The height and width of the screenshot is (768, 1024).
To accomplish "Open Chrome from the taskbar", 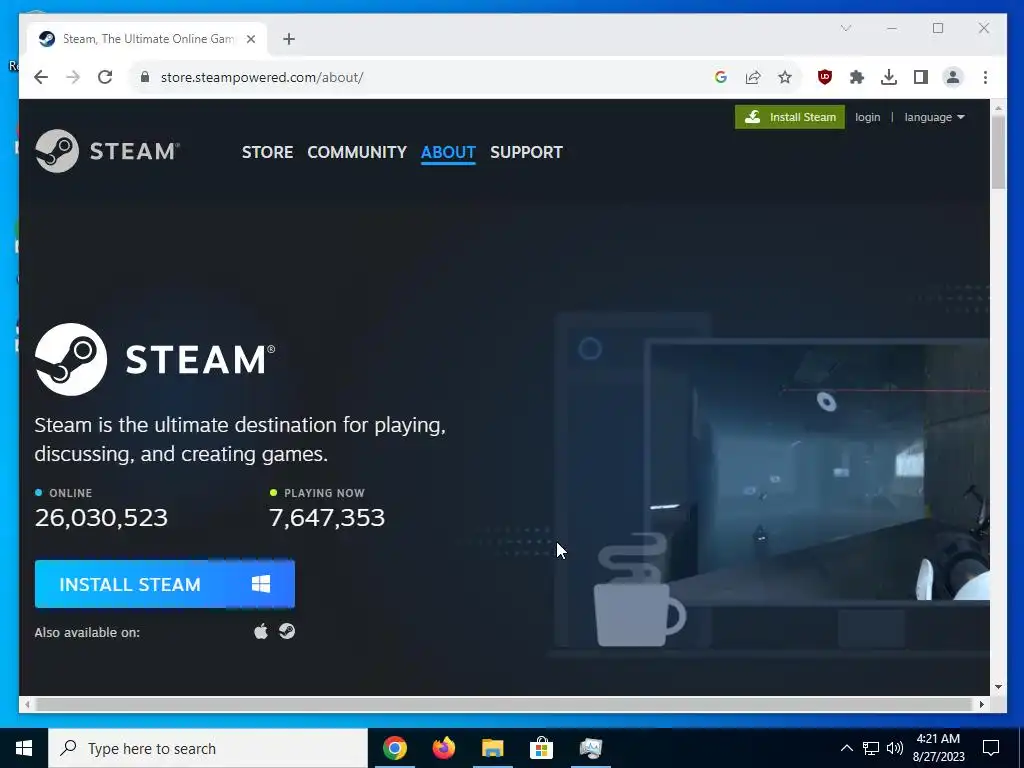I will 394,748.
